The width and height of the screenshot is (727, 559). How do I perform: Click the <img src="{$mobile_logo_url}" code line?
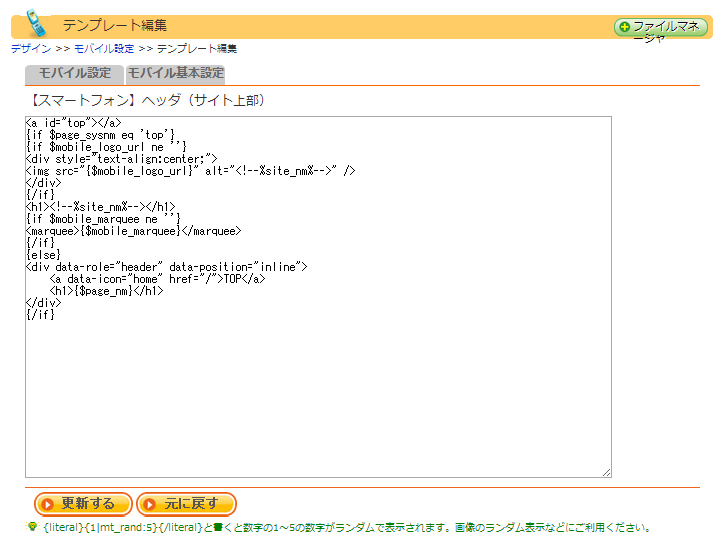tap(191, 171)
